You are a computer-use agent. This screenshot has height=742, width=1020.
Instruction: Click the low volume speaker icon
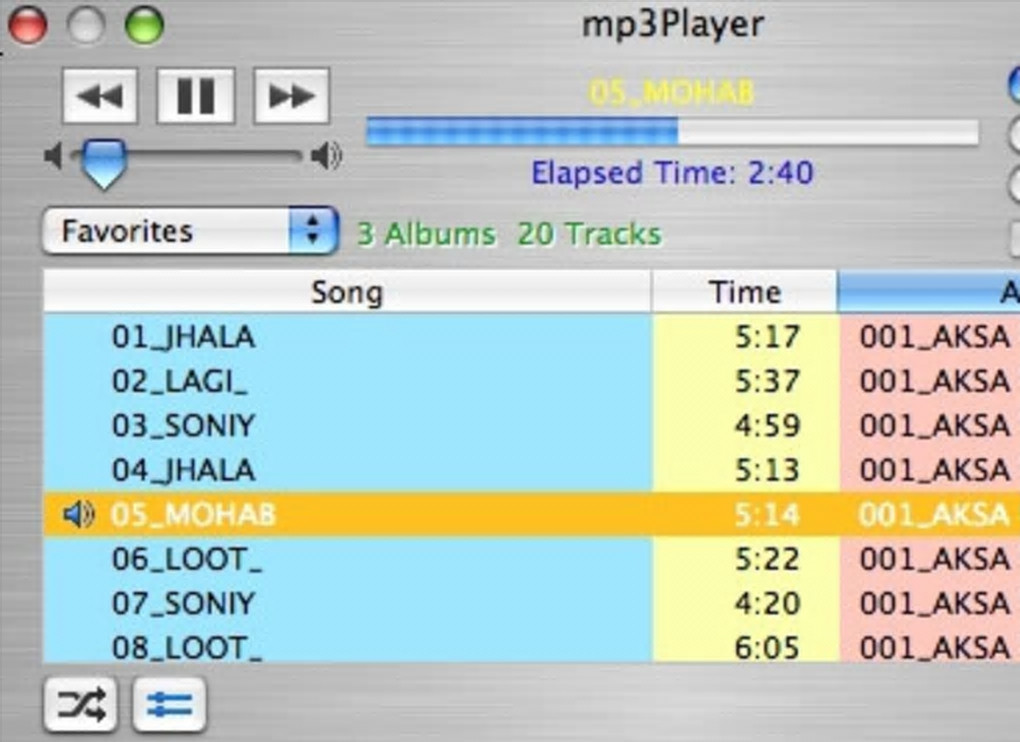pyautogui.click(x=53, y=156)
